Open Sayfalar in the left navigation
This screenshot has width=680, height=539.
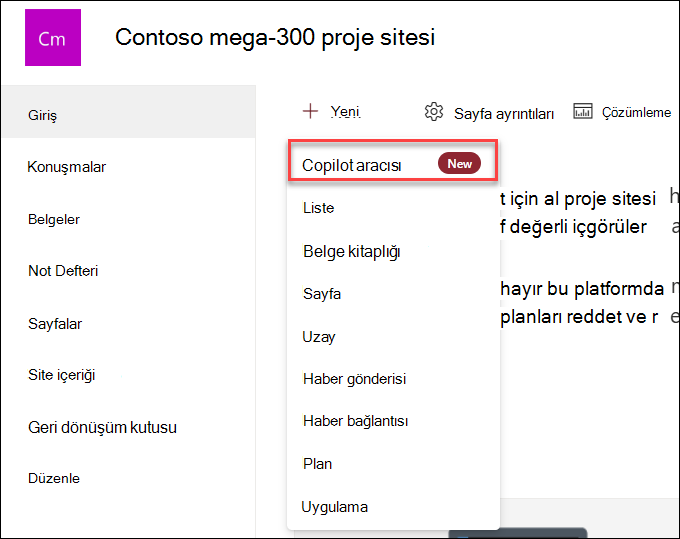[x=55, y=324]
